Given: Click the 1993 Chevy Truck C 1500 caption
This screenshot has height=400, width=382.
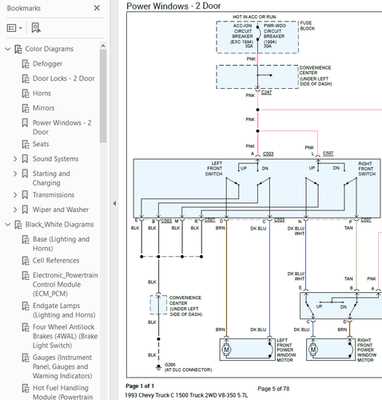Looking at the screenshot, I should click(x=187, y=395).
